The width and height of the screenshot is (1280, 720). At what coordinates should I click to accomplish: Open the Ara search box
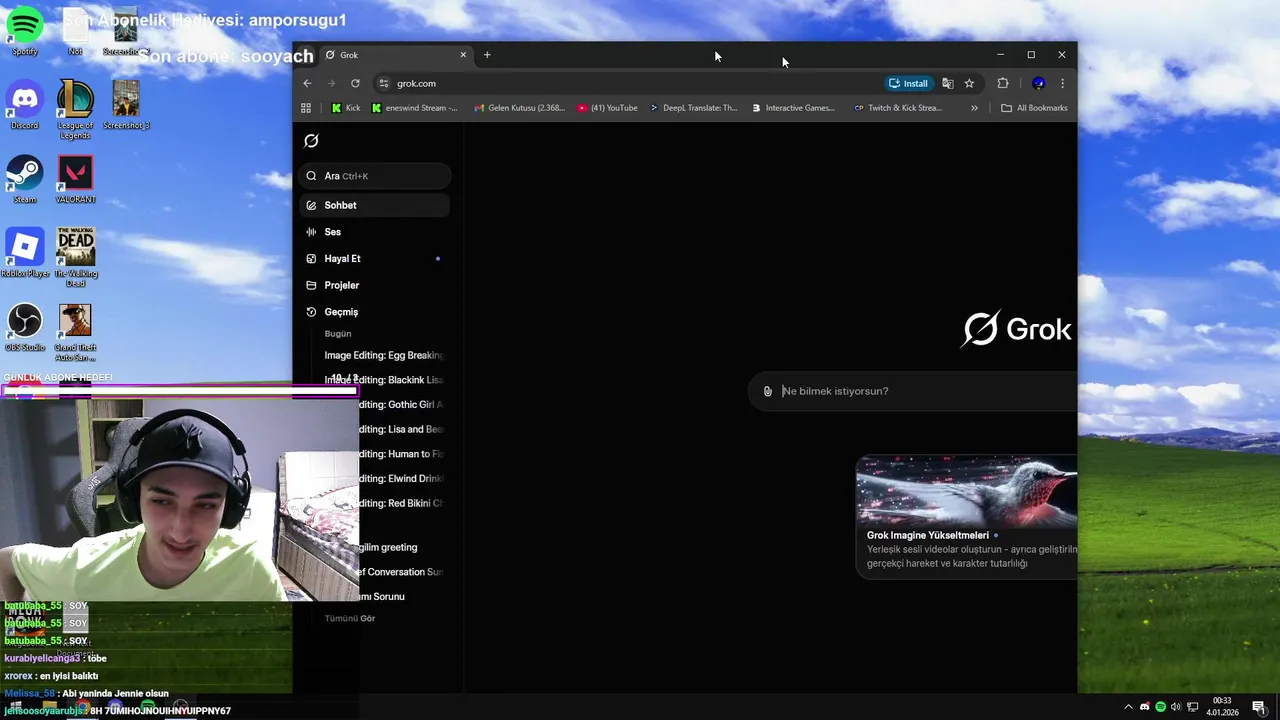coord(375,176)
